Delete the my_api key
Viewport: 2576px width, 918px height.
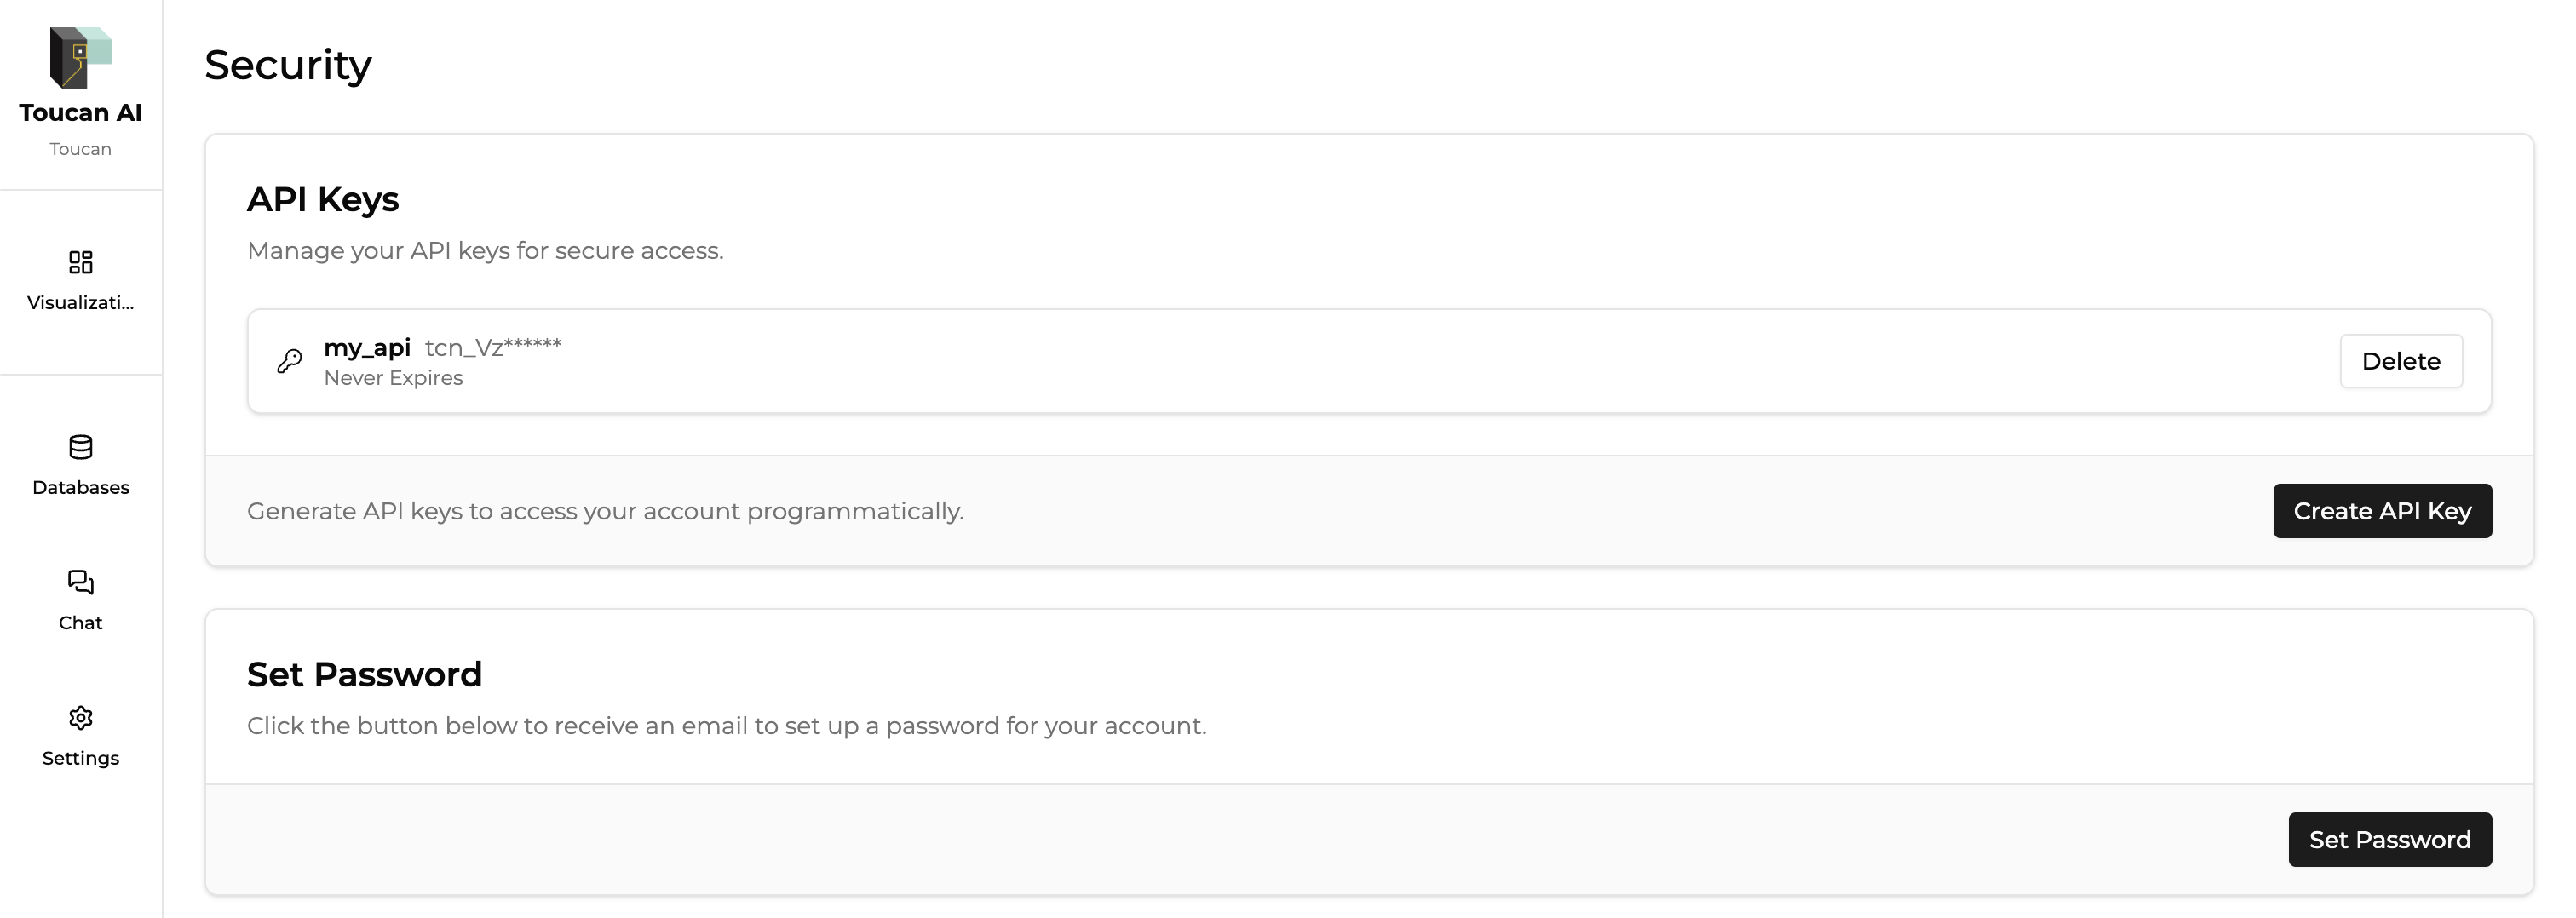click(2400, 361)
